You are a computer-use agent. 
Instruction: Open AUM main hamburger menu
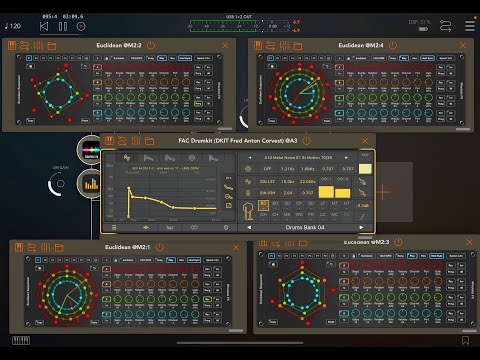pyautogui.click(x=470, y=26)
